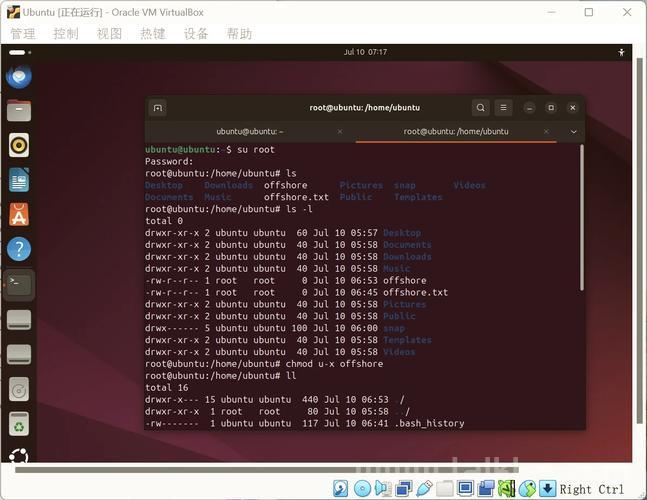Click the 'll' command at the prompt
Image resolution: width=647 pixels, height=500 pixels.
point(291,376)
